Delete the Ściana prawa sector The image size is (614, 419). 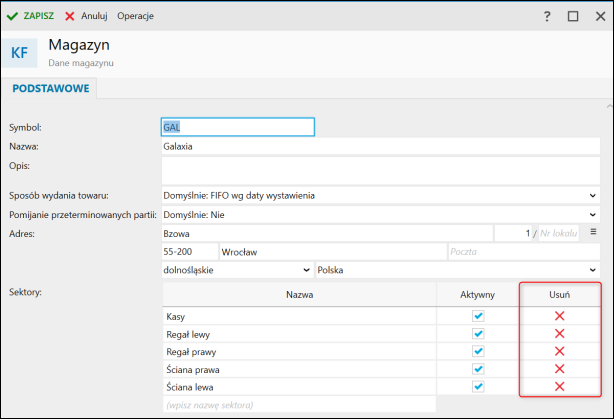point(559,369)
